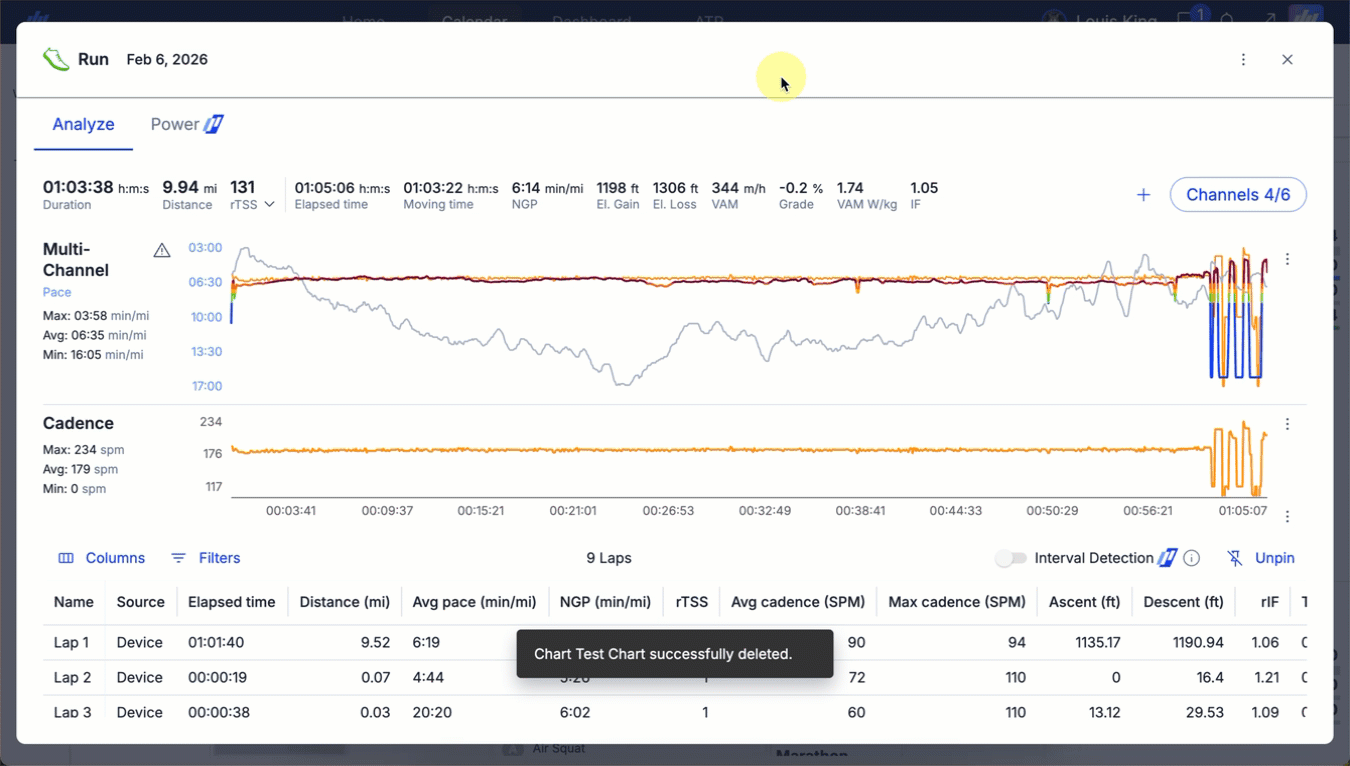Sort by Elapsed time column header
1350x766 pixels.
pos(231,602)
